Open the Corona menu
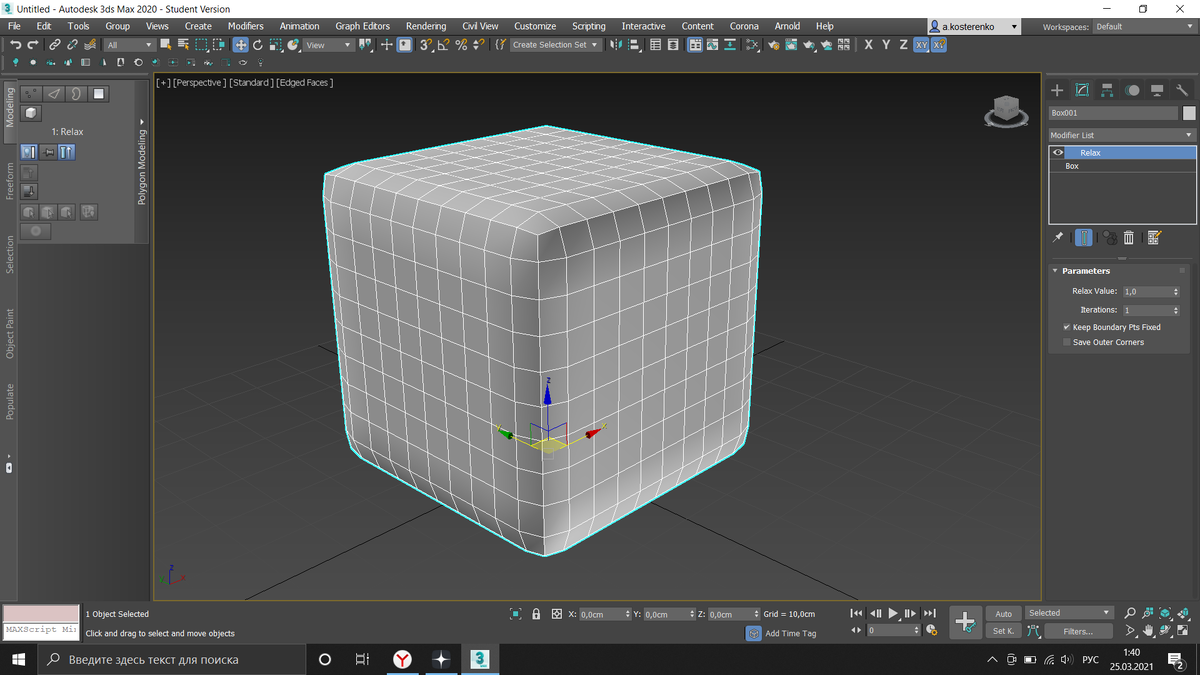1200x675 pixels. tap(744, 26)
